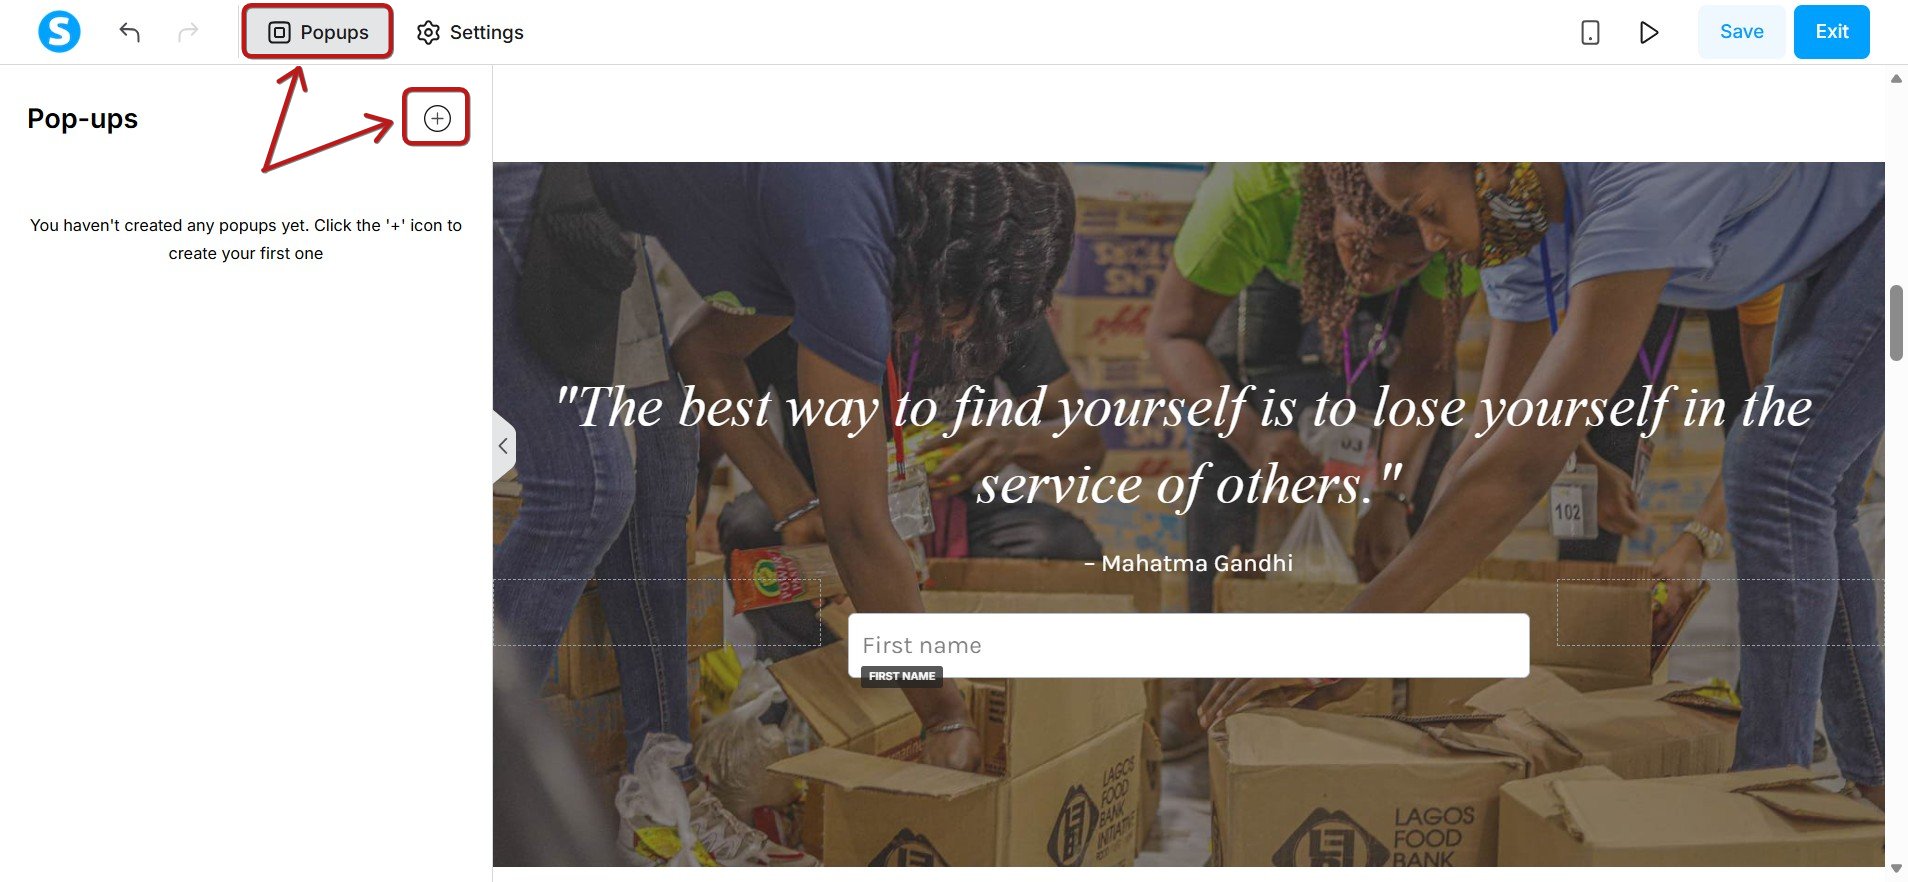The height and width of the screenshot is (882, 1908).
Task: Click the scrollbar up arrow
Action: (x=1896, y=78)
